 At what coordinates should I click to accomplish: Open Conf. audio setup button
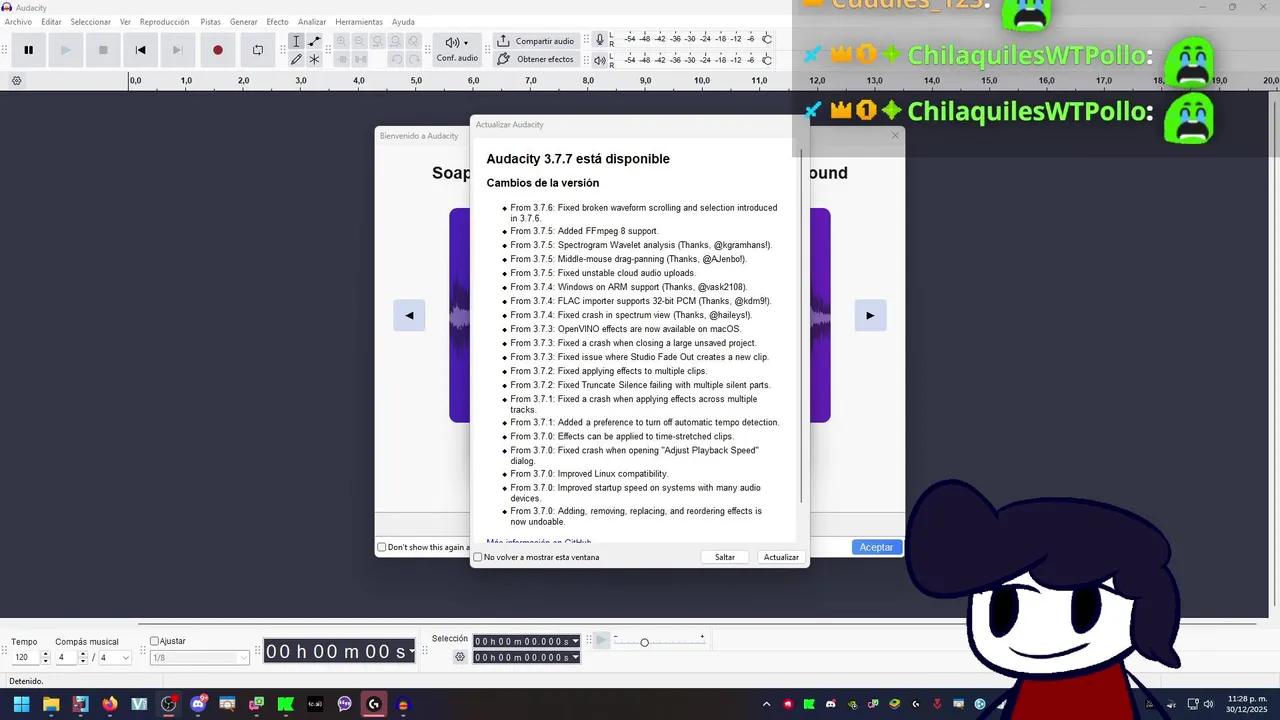[x=457, y=49]
